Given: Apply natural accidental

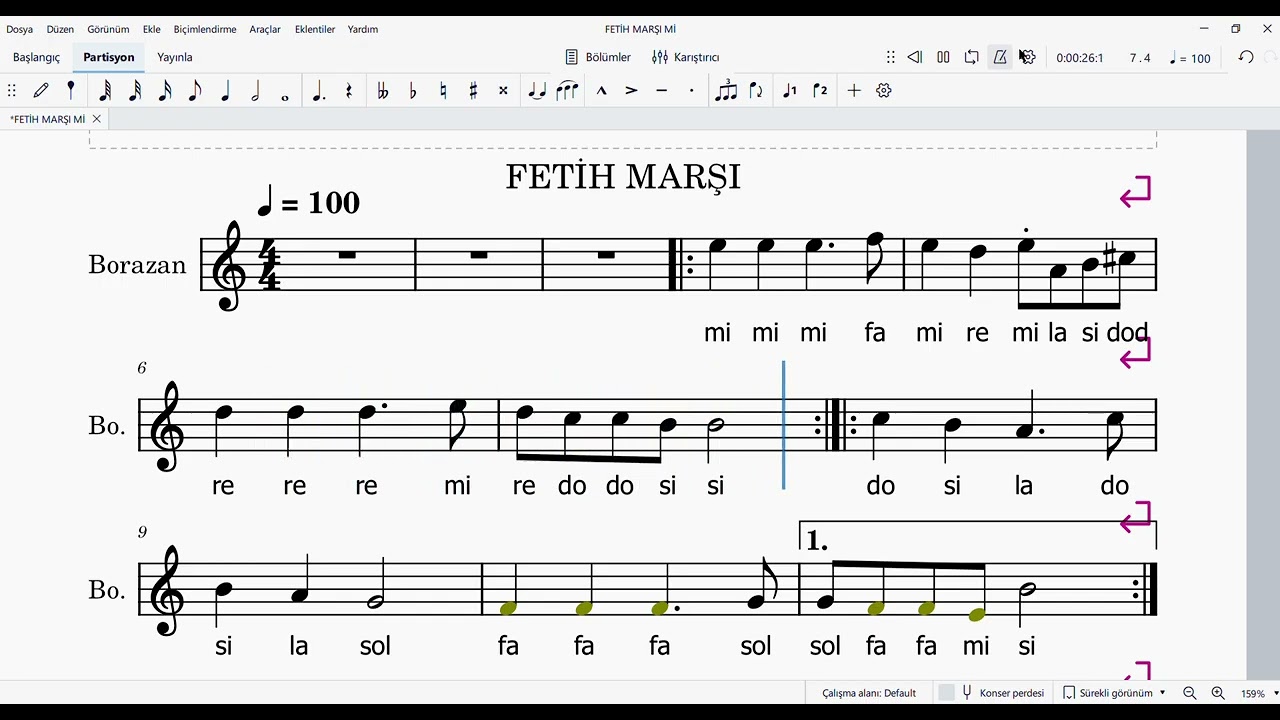Looking at the screenshot, I should tap(443, 91).
